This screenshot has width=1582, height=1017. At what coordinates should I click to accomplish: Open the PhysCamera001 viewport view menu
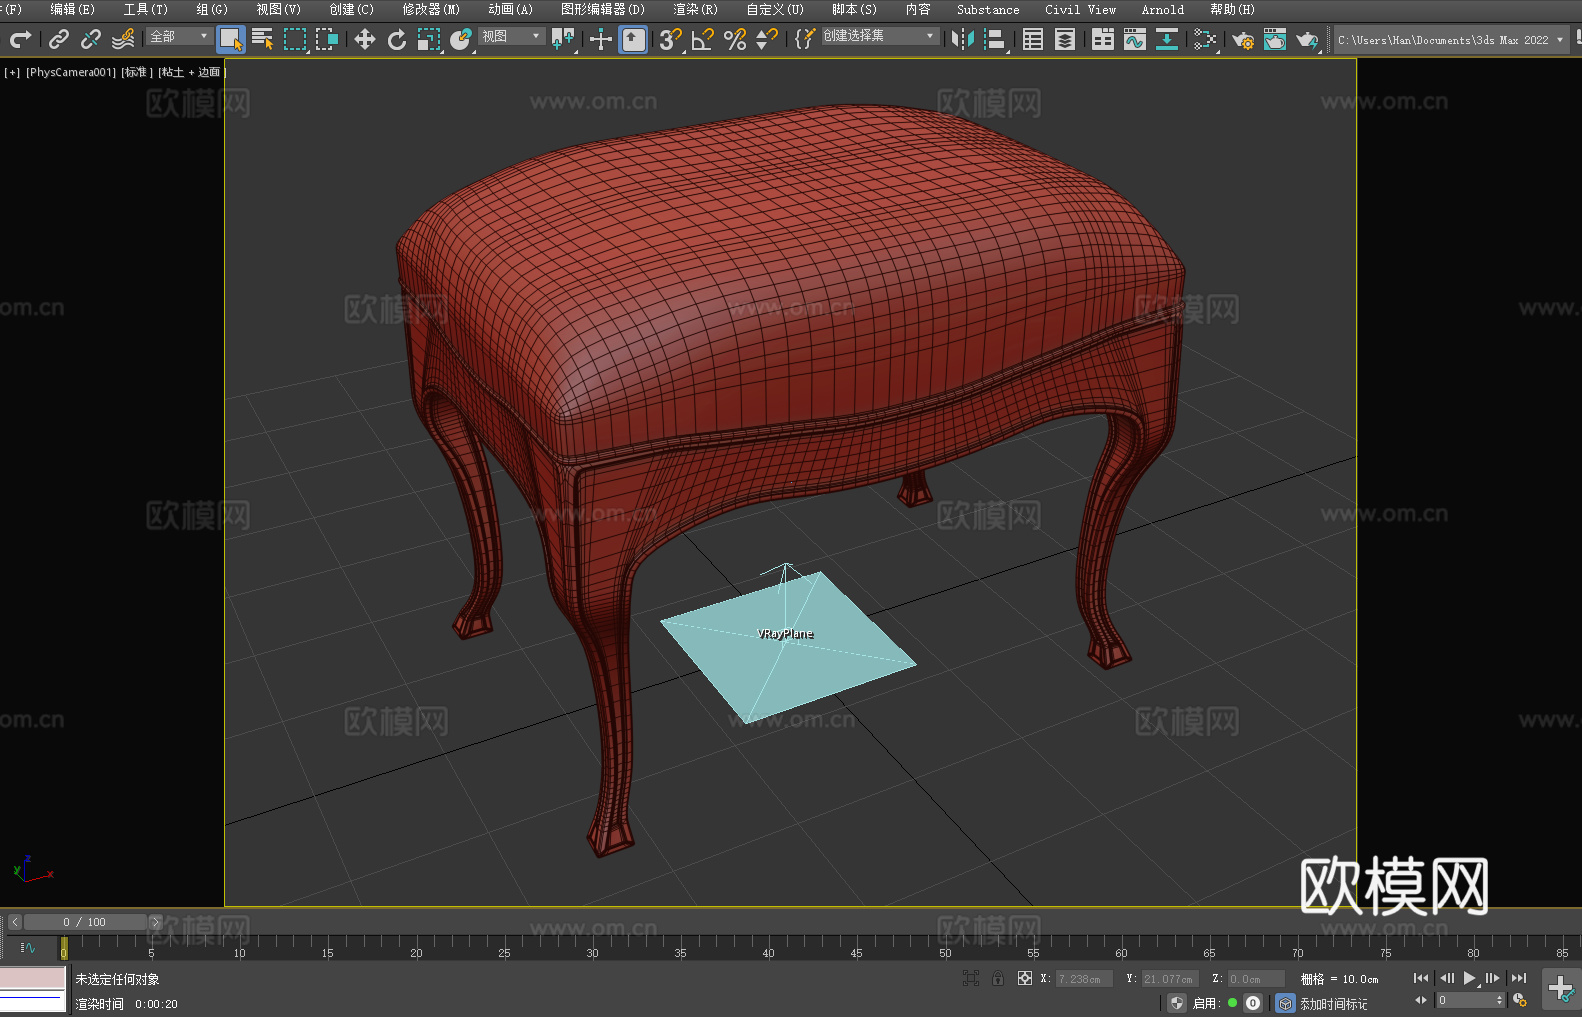coord(71,72)
